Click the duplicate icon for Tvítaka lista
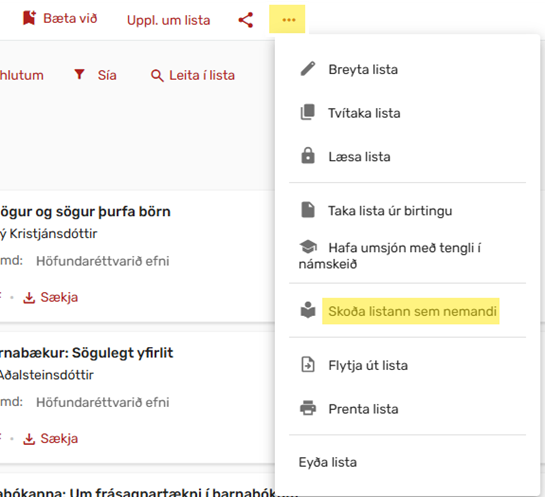The height and width of the screenshot is (497, 545). pos(308,112)
